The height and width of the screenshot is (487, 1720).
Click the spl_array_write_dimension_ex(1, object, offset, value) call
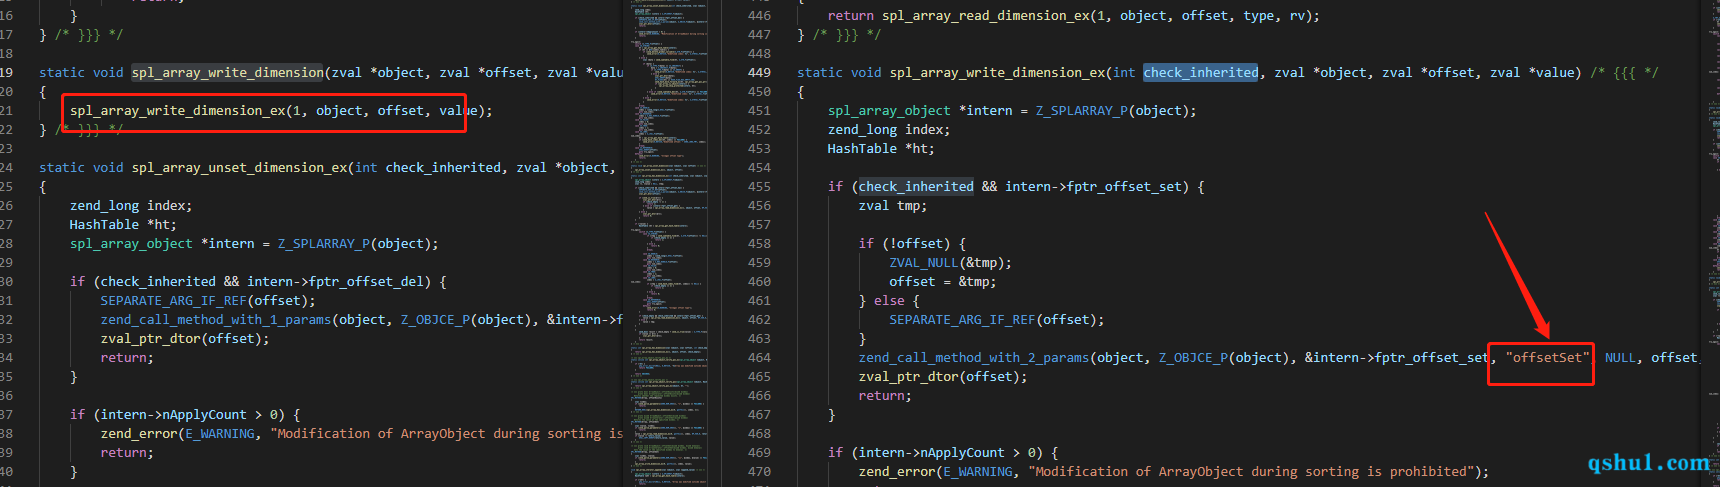[281, 111]
